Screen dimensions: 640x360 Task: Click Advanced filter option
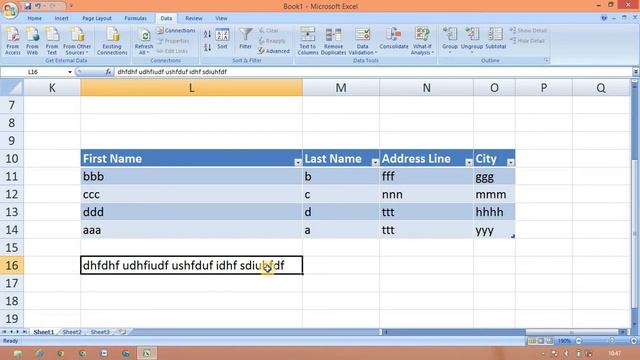tap(273, 51)
